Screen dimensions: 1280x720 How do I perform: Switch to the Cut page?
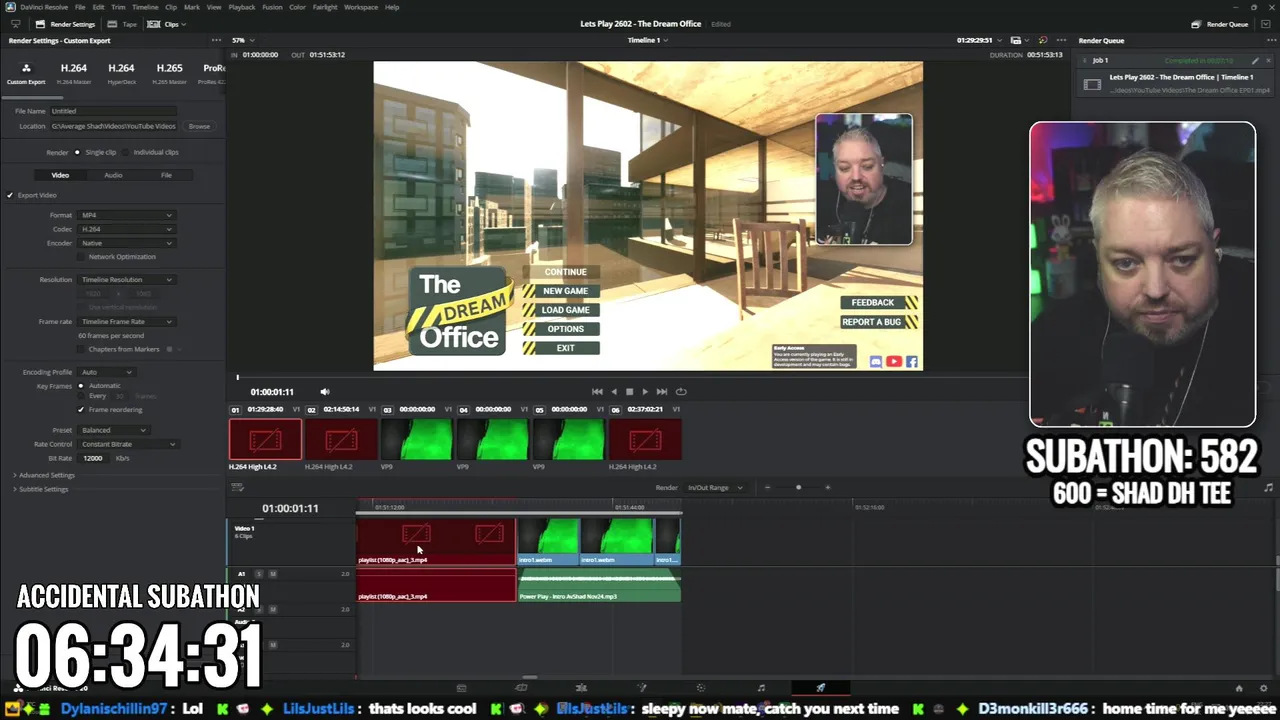pos(521,688)
